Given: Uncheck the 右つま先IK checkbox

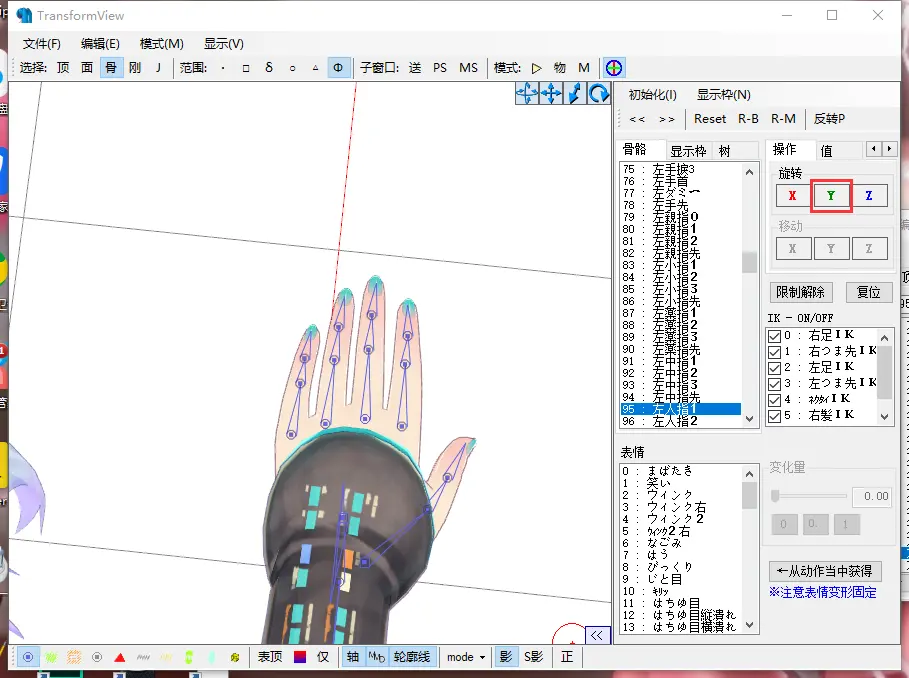Looking at the screenshot, I should tap(774, 352).
